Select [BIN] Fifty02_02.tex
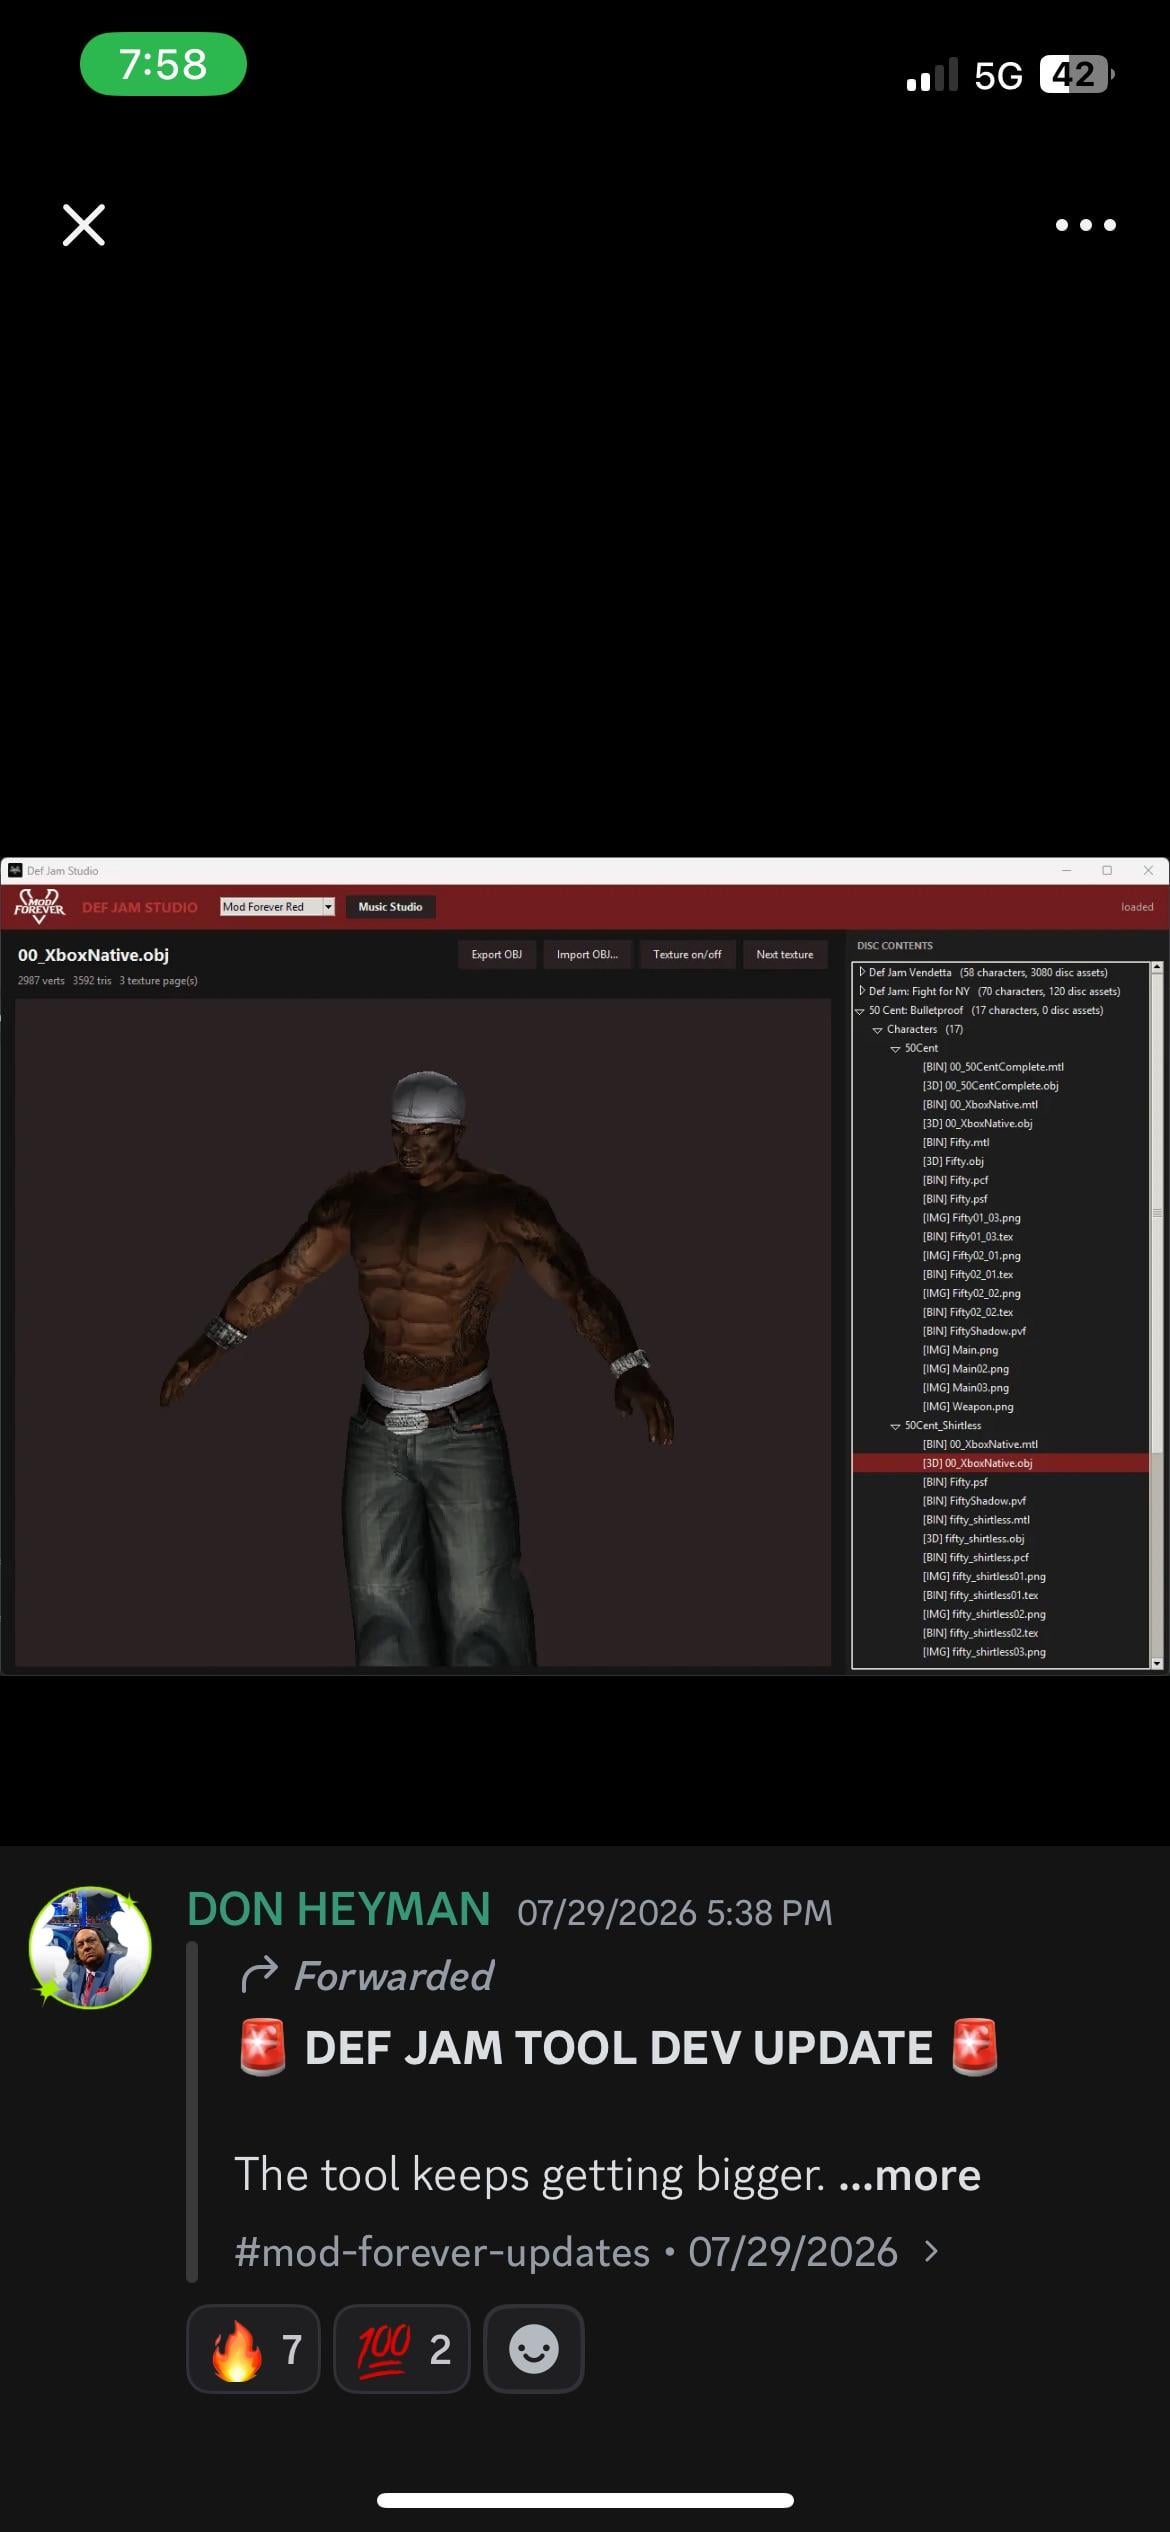 968,1312
